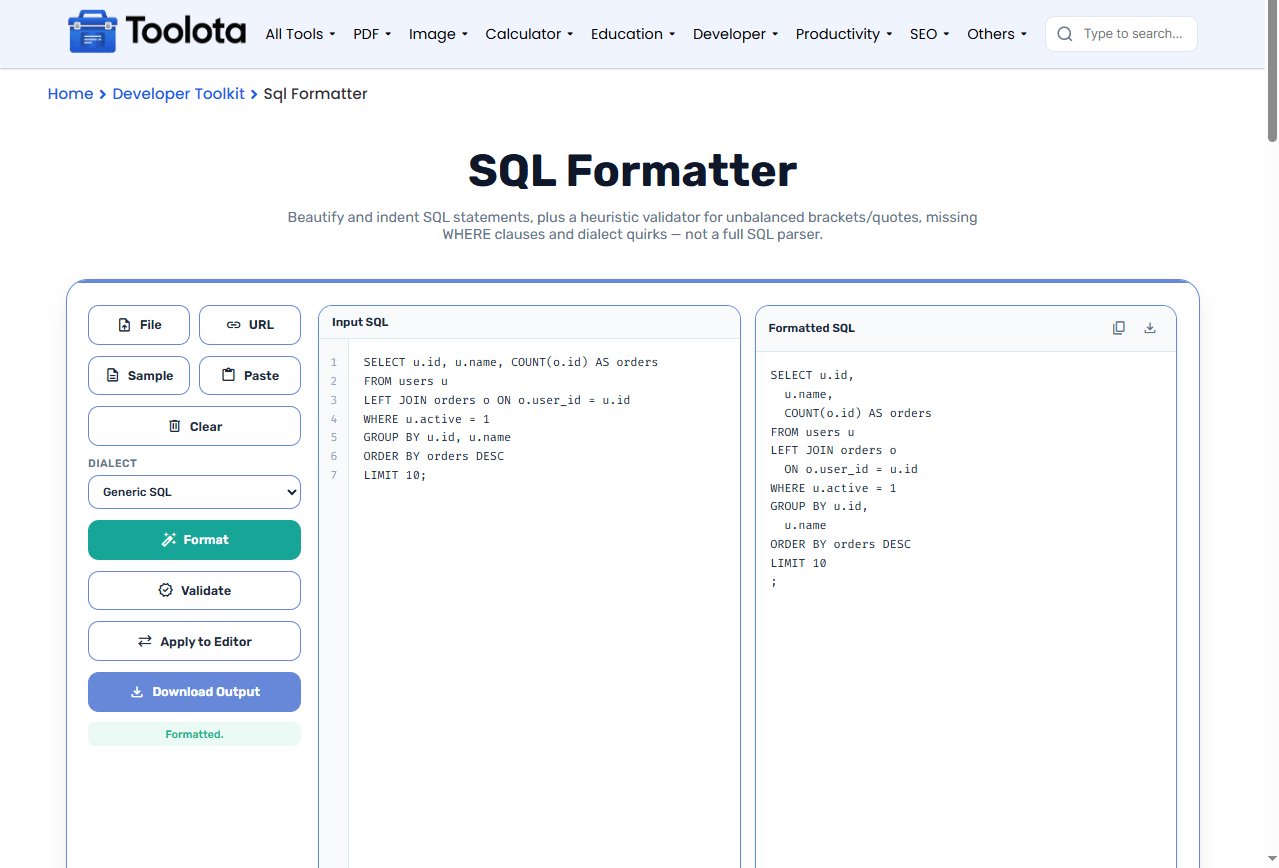Image resolution: width=1279 pixels, height=868 pixels.
Task: Clear the SQL input
Action: click(194, 426)
